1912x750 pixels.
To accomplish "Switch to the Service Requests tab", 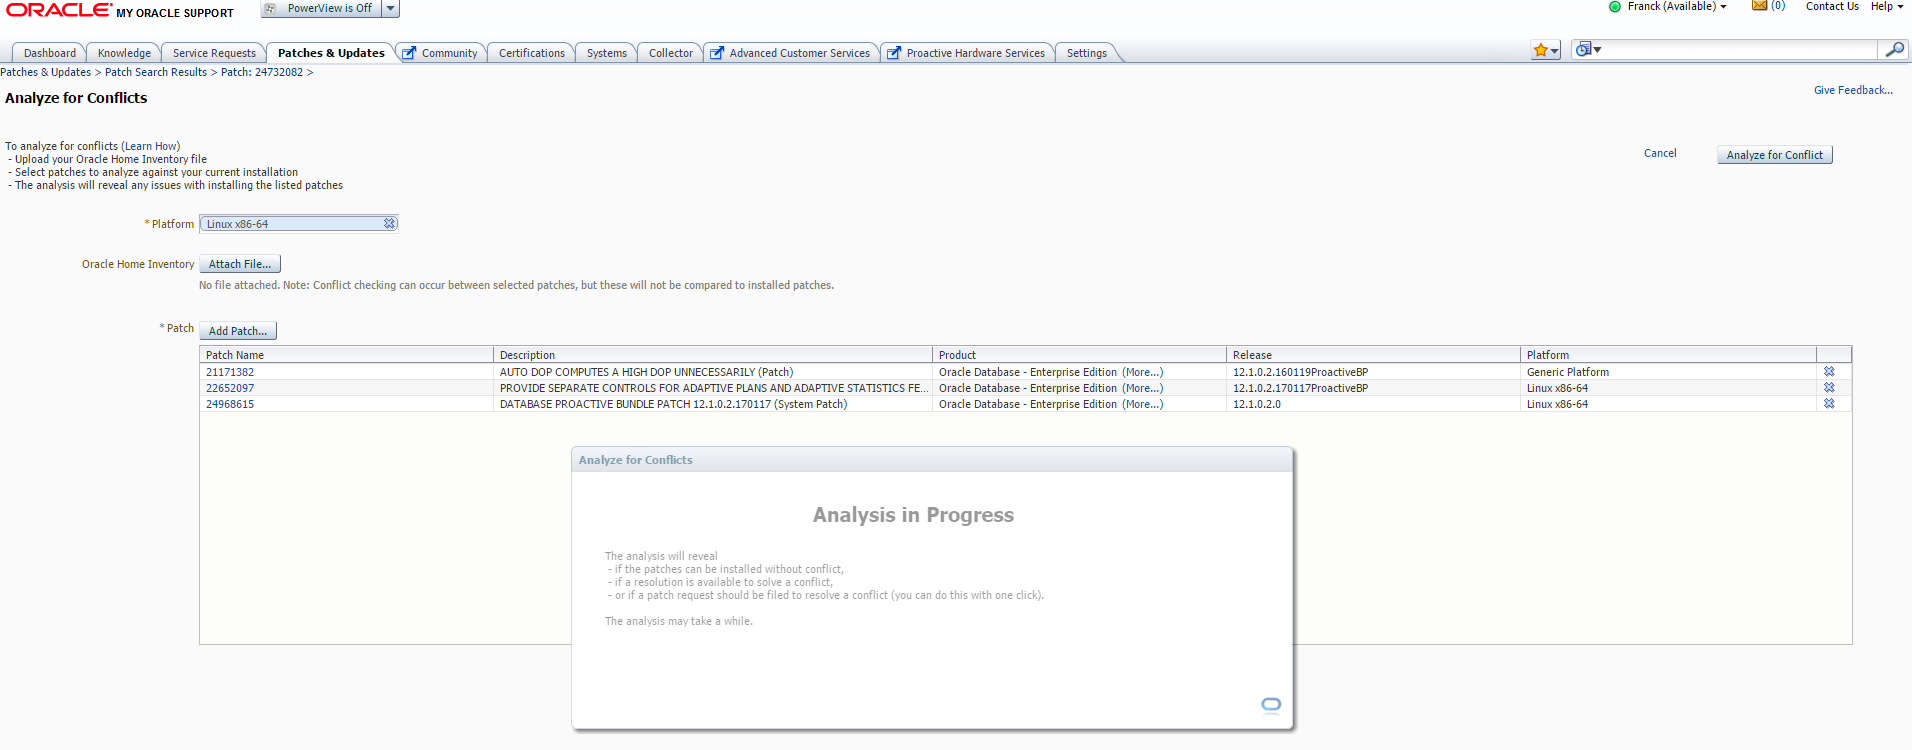I will coord(214,53).
